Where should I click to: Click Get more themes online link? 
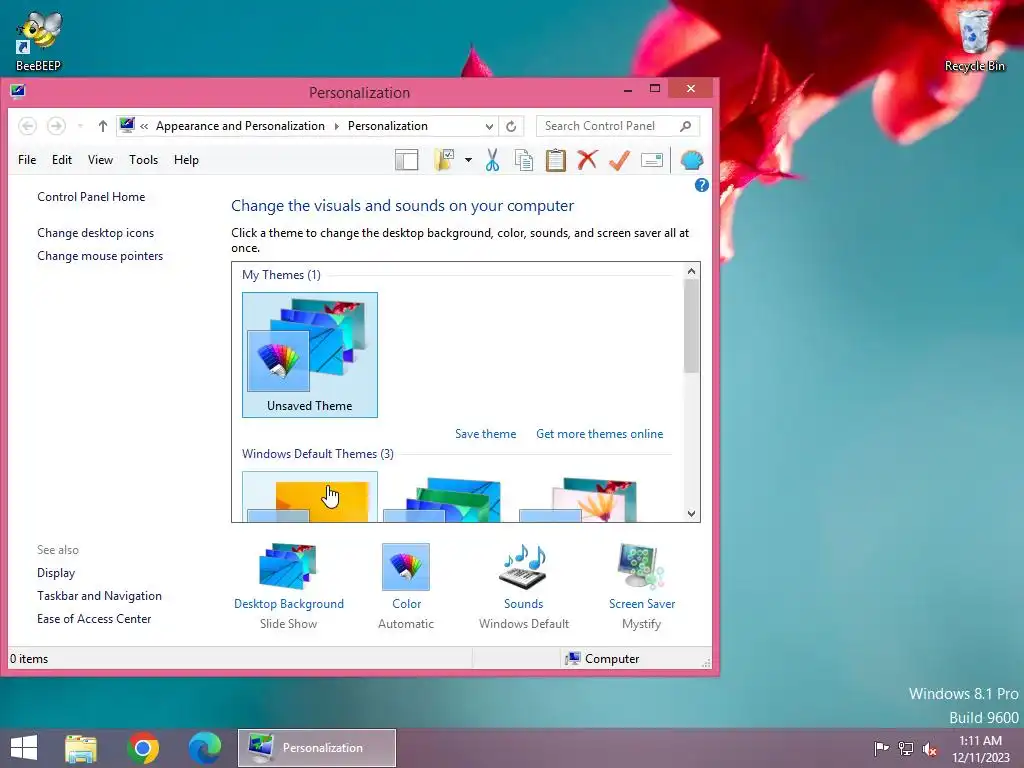[600, 434]
